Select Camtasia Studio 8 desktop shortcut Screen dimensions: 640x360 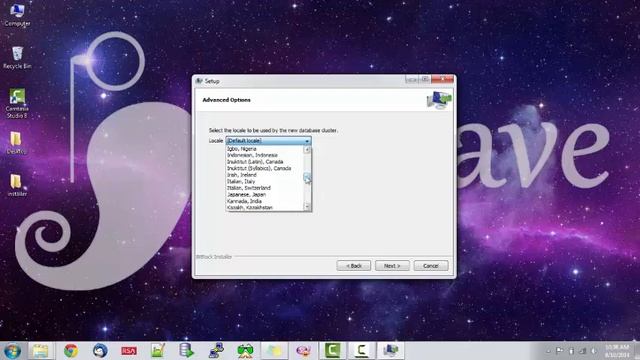17,104
